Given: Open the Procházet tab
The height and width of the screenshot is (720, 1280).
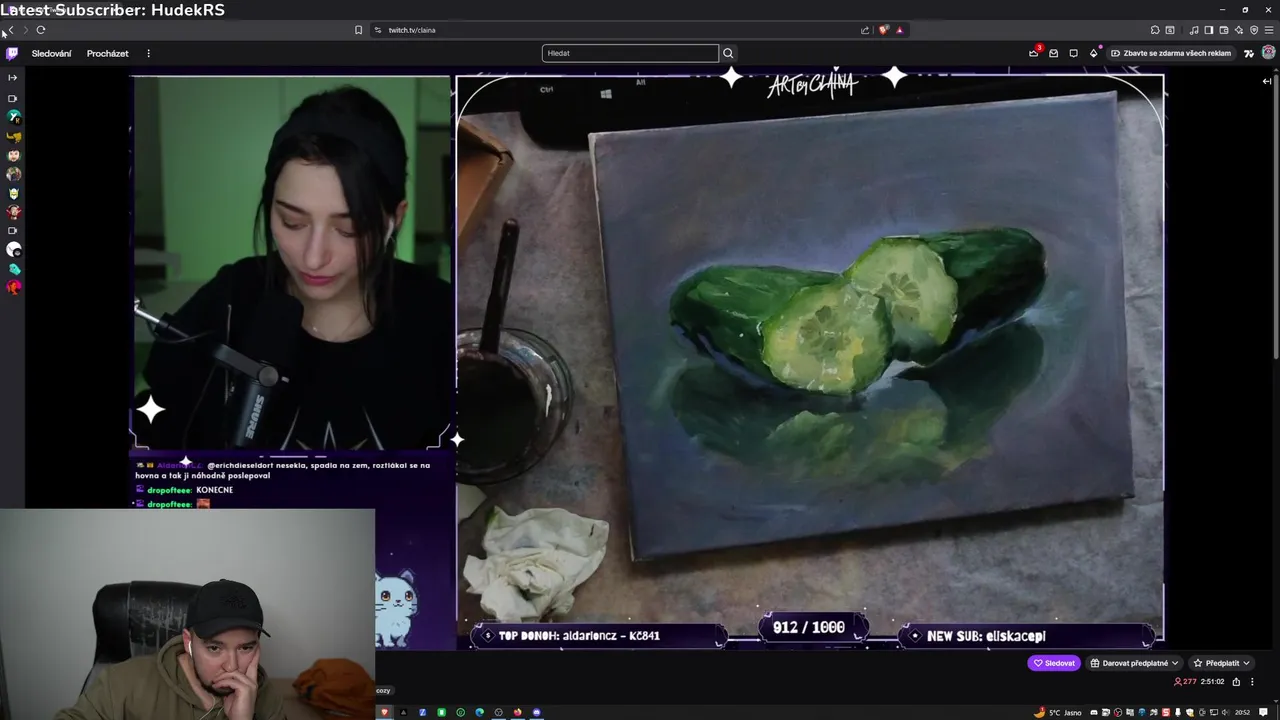Looking at the screenshot, I should [x=107, y=53].
